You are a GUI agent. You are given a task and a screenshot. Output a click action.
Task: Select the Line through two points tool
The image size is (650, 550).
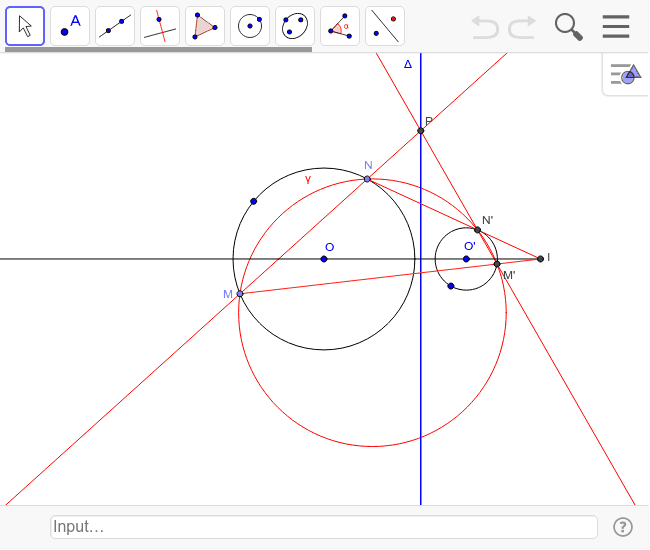click(115, 26)
